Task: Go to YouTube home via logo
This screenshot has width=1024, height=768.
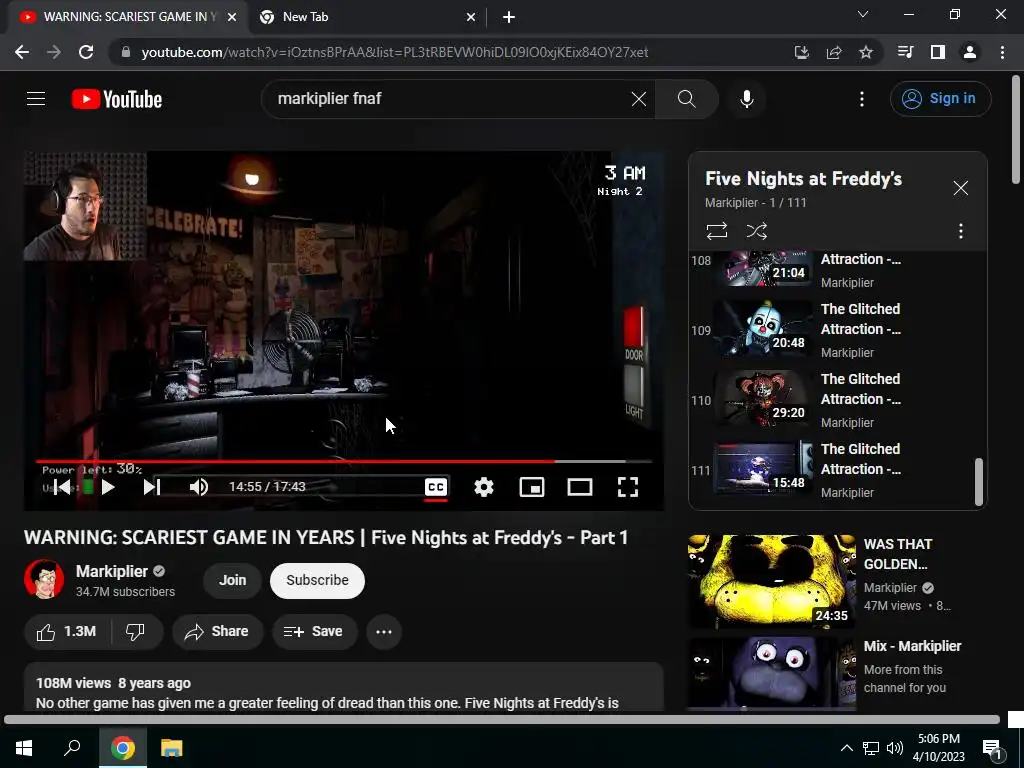Action: click(117, 99)
